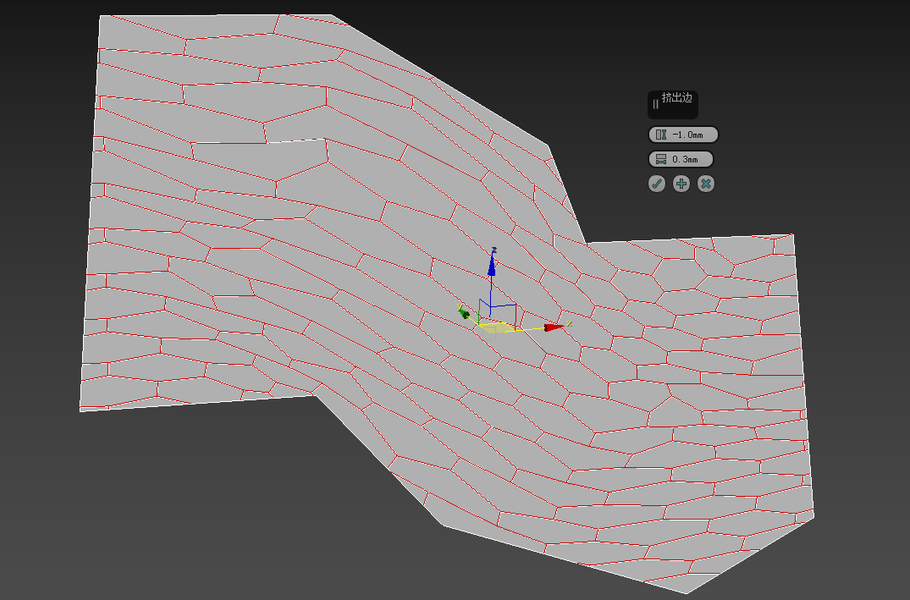Screen dimensions: 910x600
Task: Select the yellow XY plane gizmo handle
Action: (495, 328)
